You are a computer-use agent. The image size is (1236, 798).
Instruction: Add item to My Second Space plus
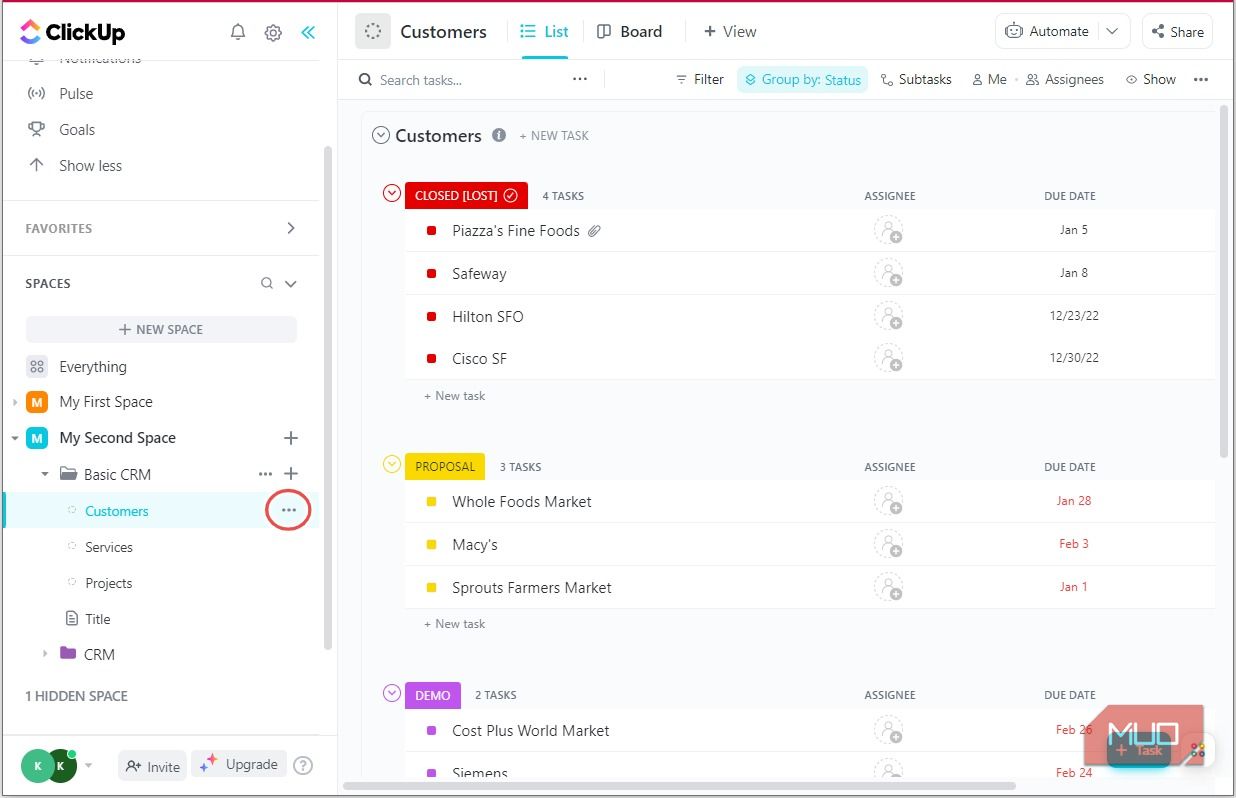pos(291,438)
